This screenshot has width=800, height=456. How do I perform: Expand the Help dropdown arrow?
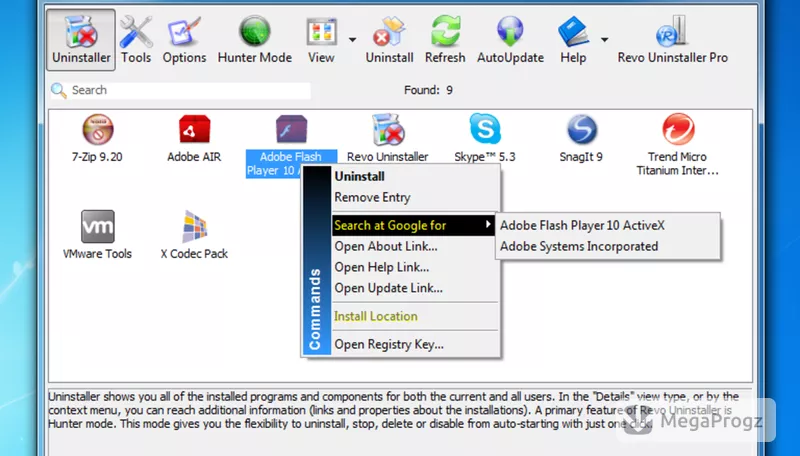coord(605,39)
